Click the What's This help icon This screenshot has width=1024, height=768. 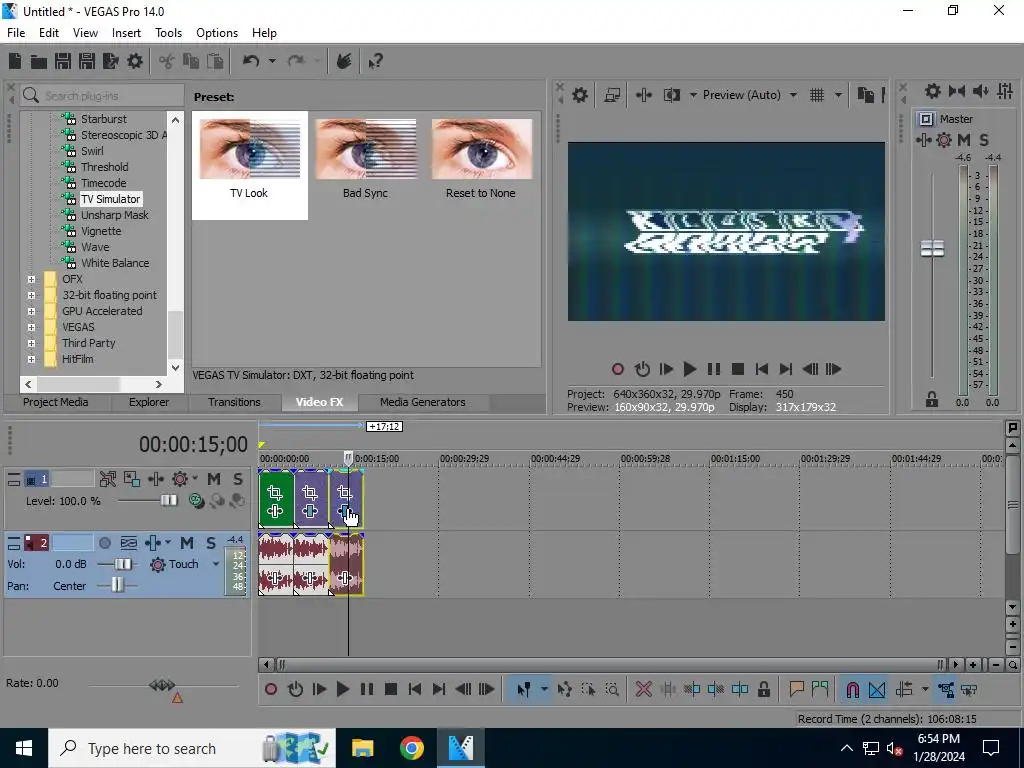click(x=376, y=61)
